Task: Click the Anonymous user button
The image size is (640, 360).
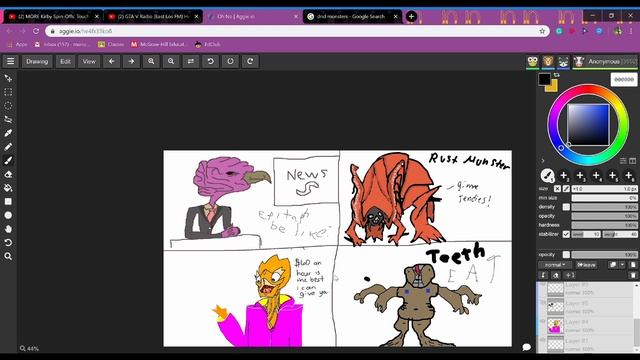Action: (x=605, y=62)
